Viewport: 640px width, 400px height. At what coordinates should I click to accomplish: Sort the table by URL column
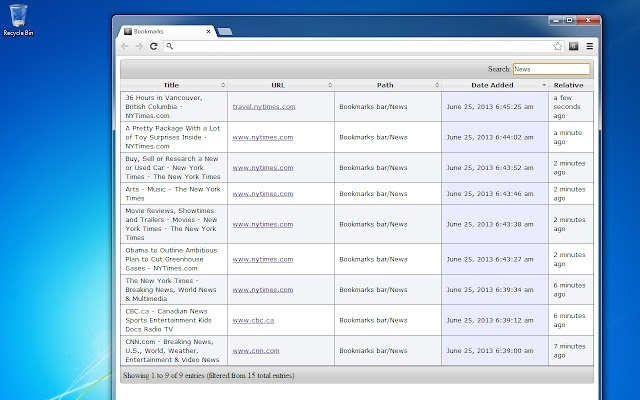[278, 85]
